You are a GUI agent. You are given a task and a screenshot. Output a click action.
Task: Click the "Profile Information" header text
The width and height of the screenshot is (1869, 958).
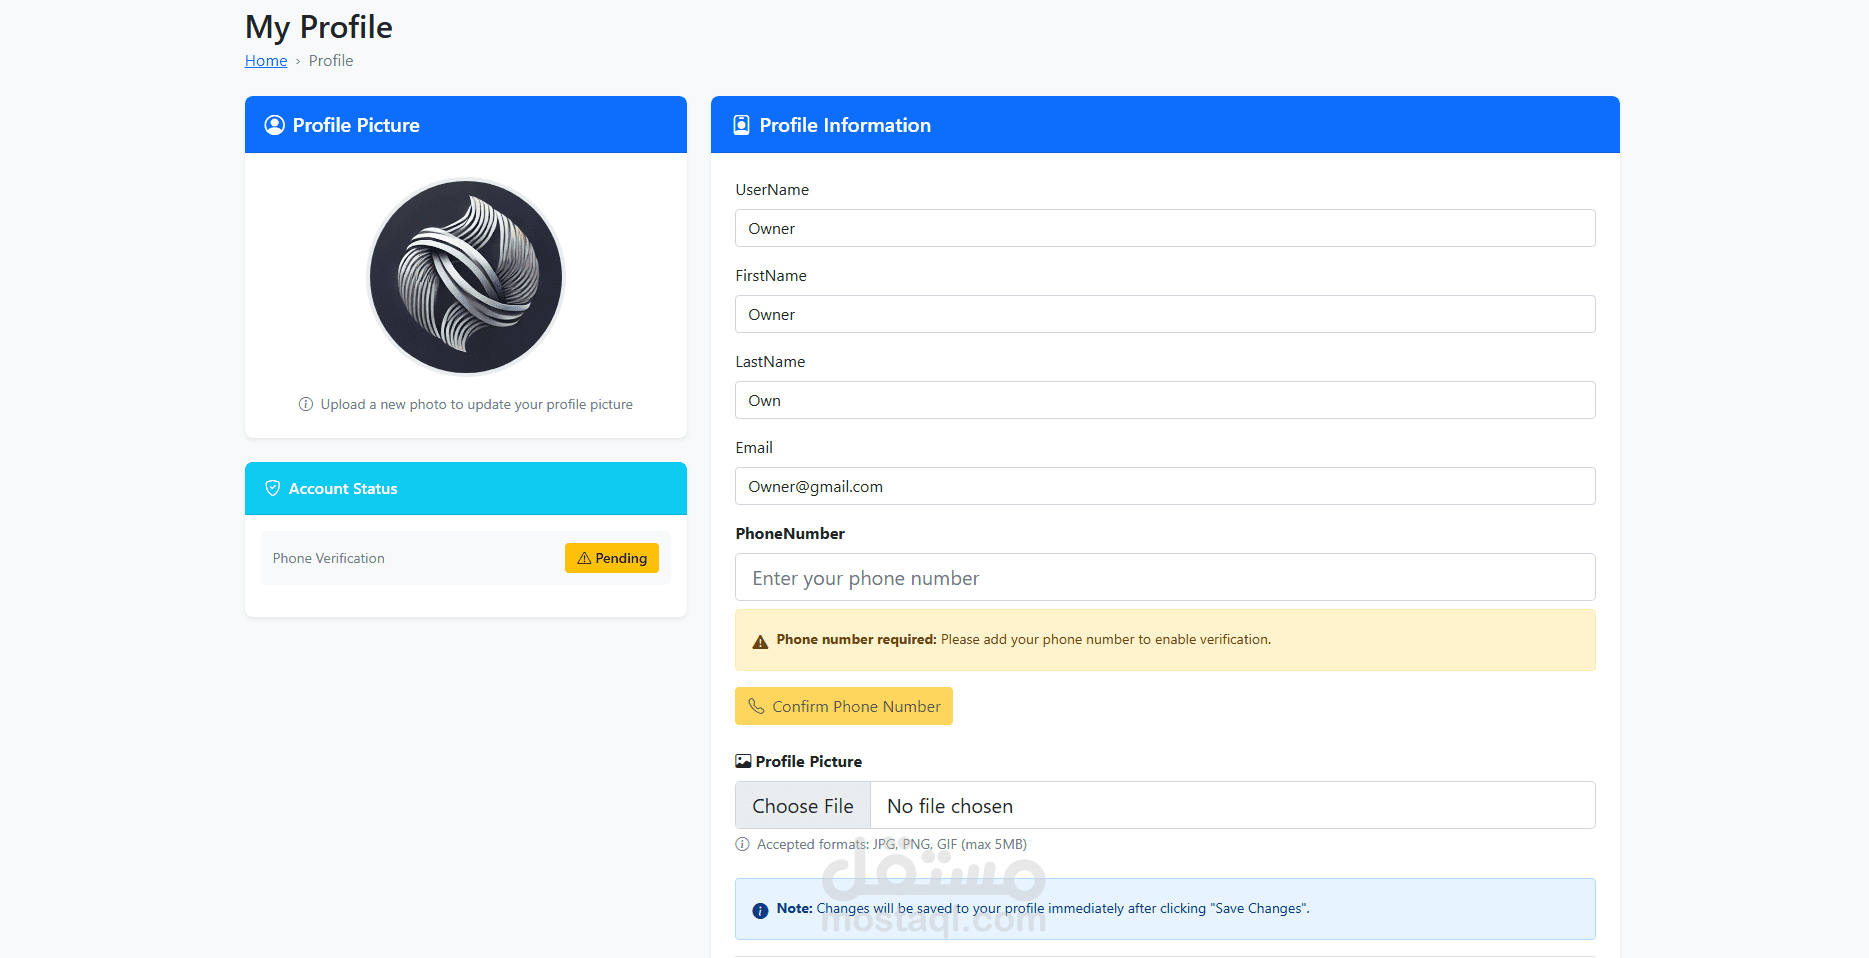coord(845,125)
